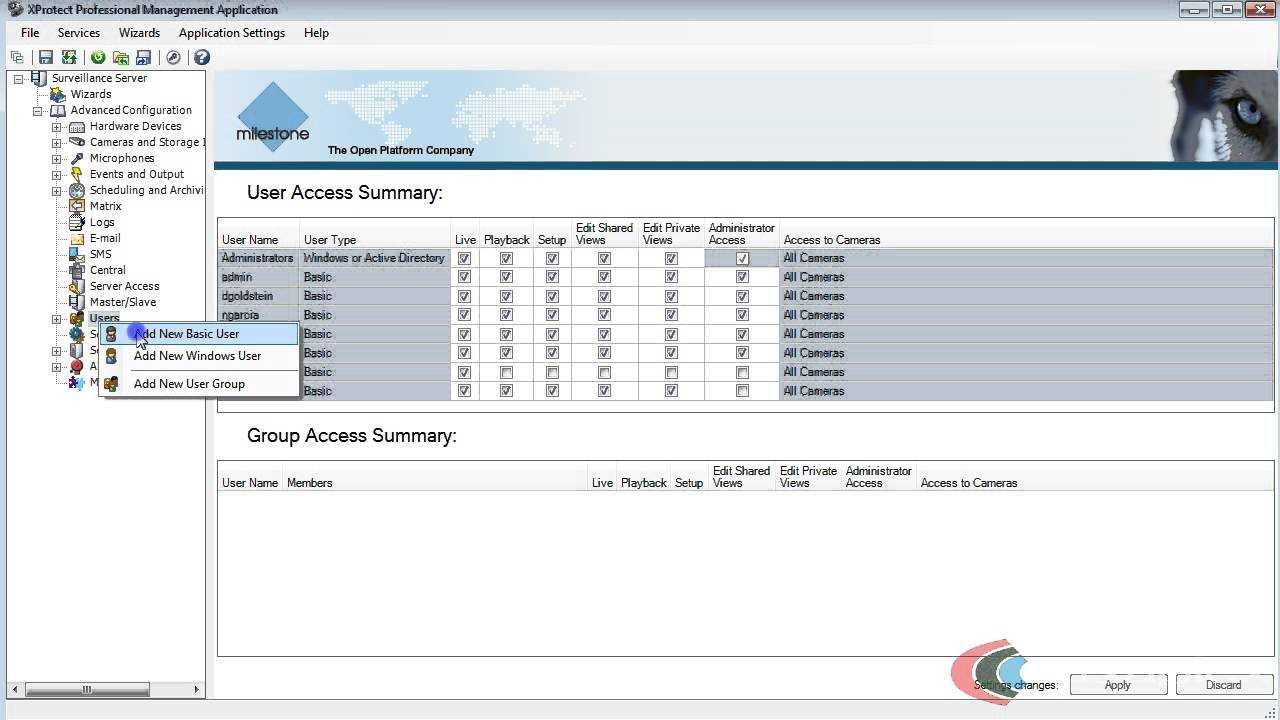Image resolution: width=1280 pixels, height=720 pixels.
Task: Open the Help menu
Action: [316, 33]
